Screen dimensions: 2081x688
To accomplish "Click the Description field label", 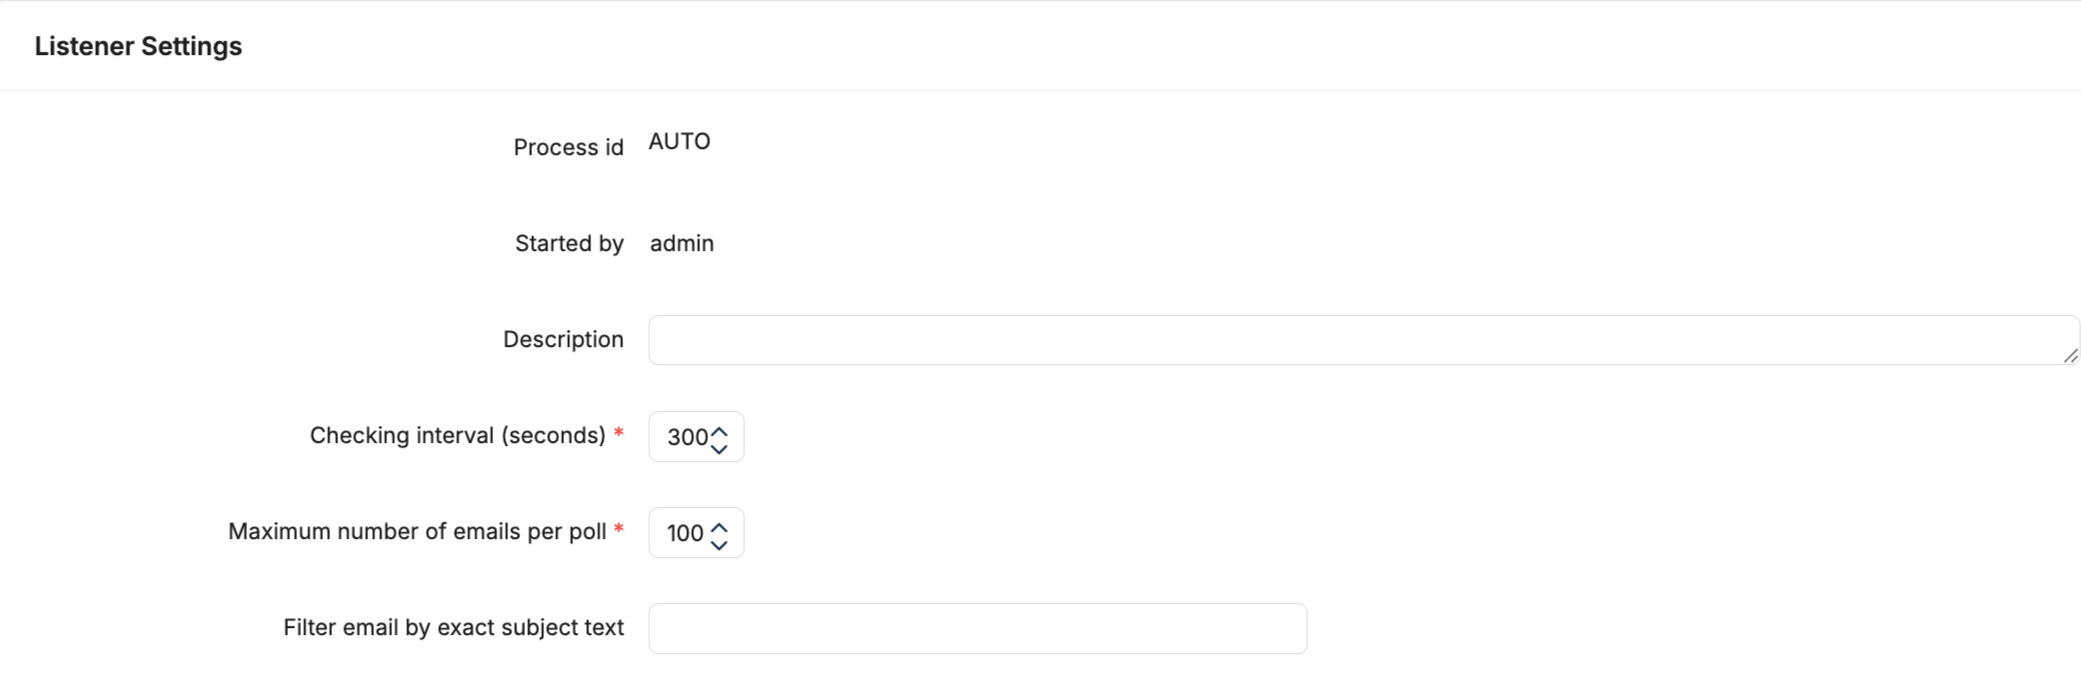I will click(563, 339).
